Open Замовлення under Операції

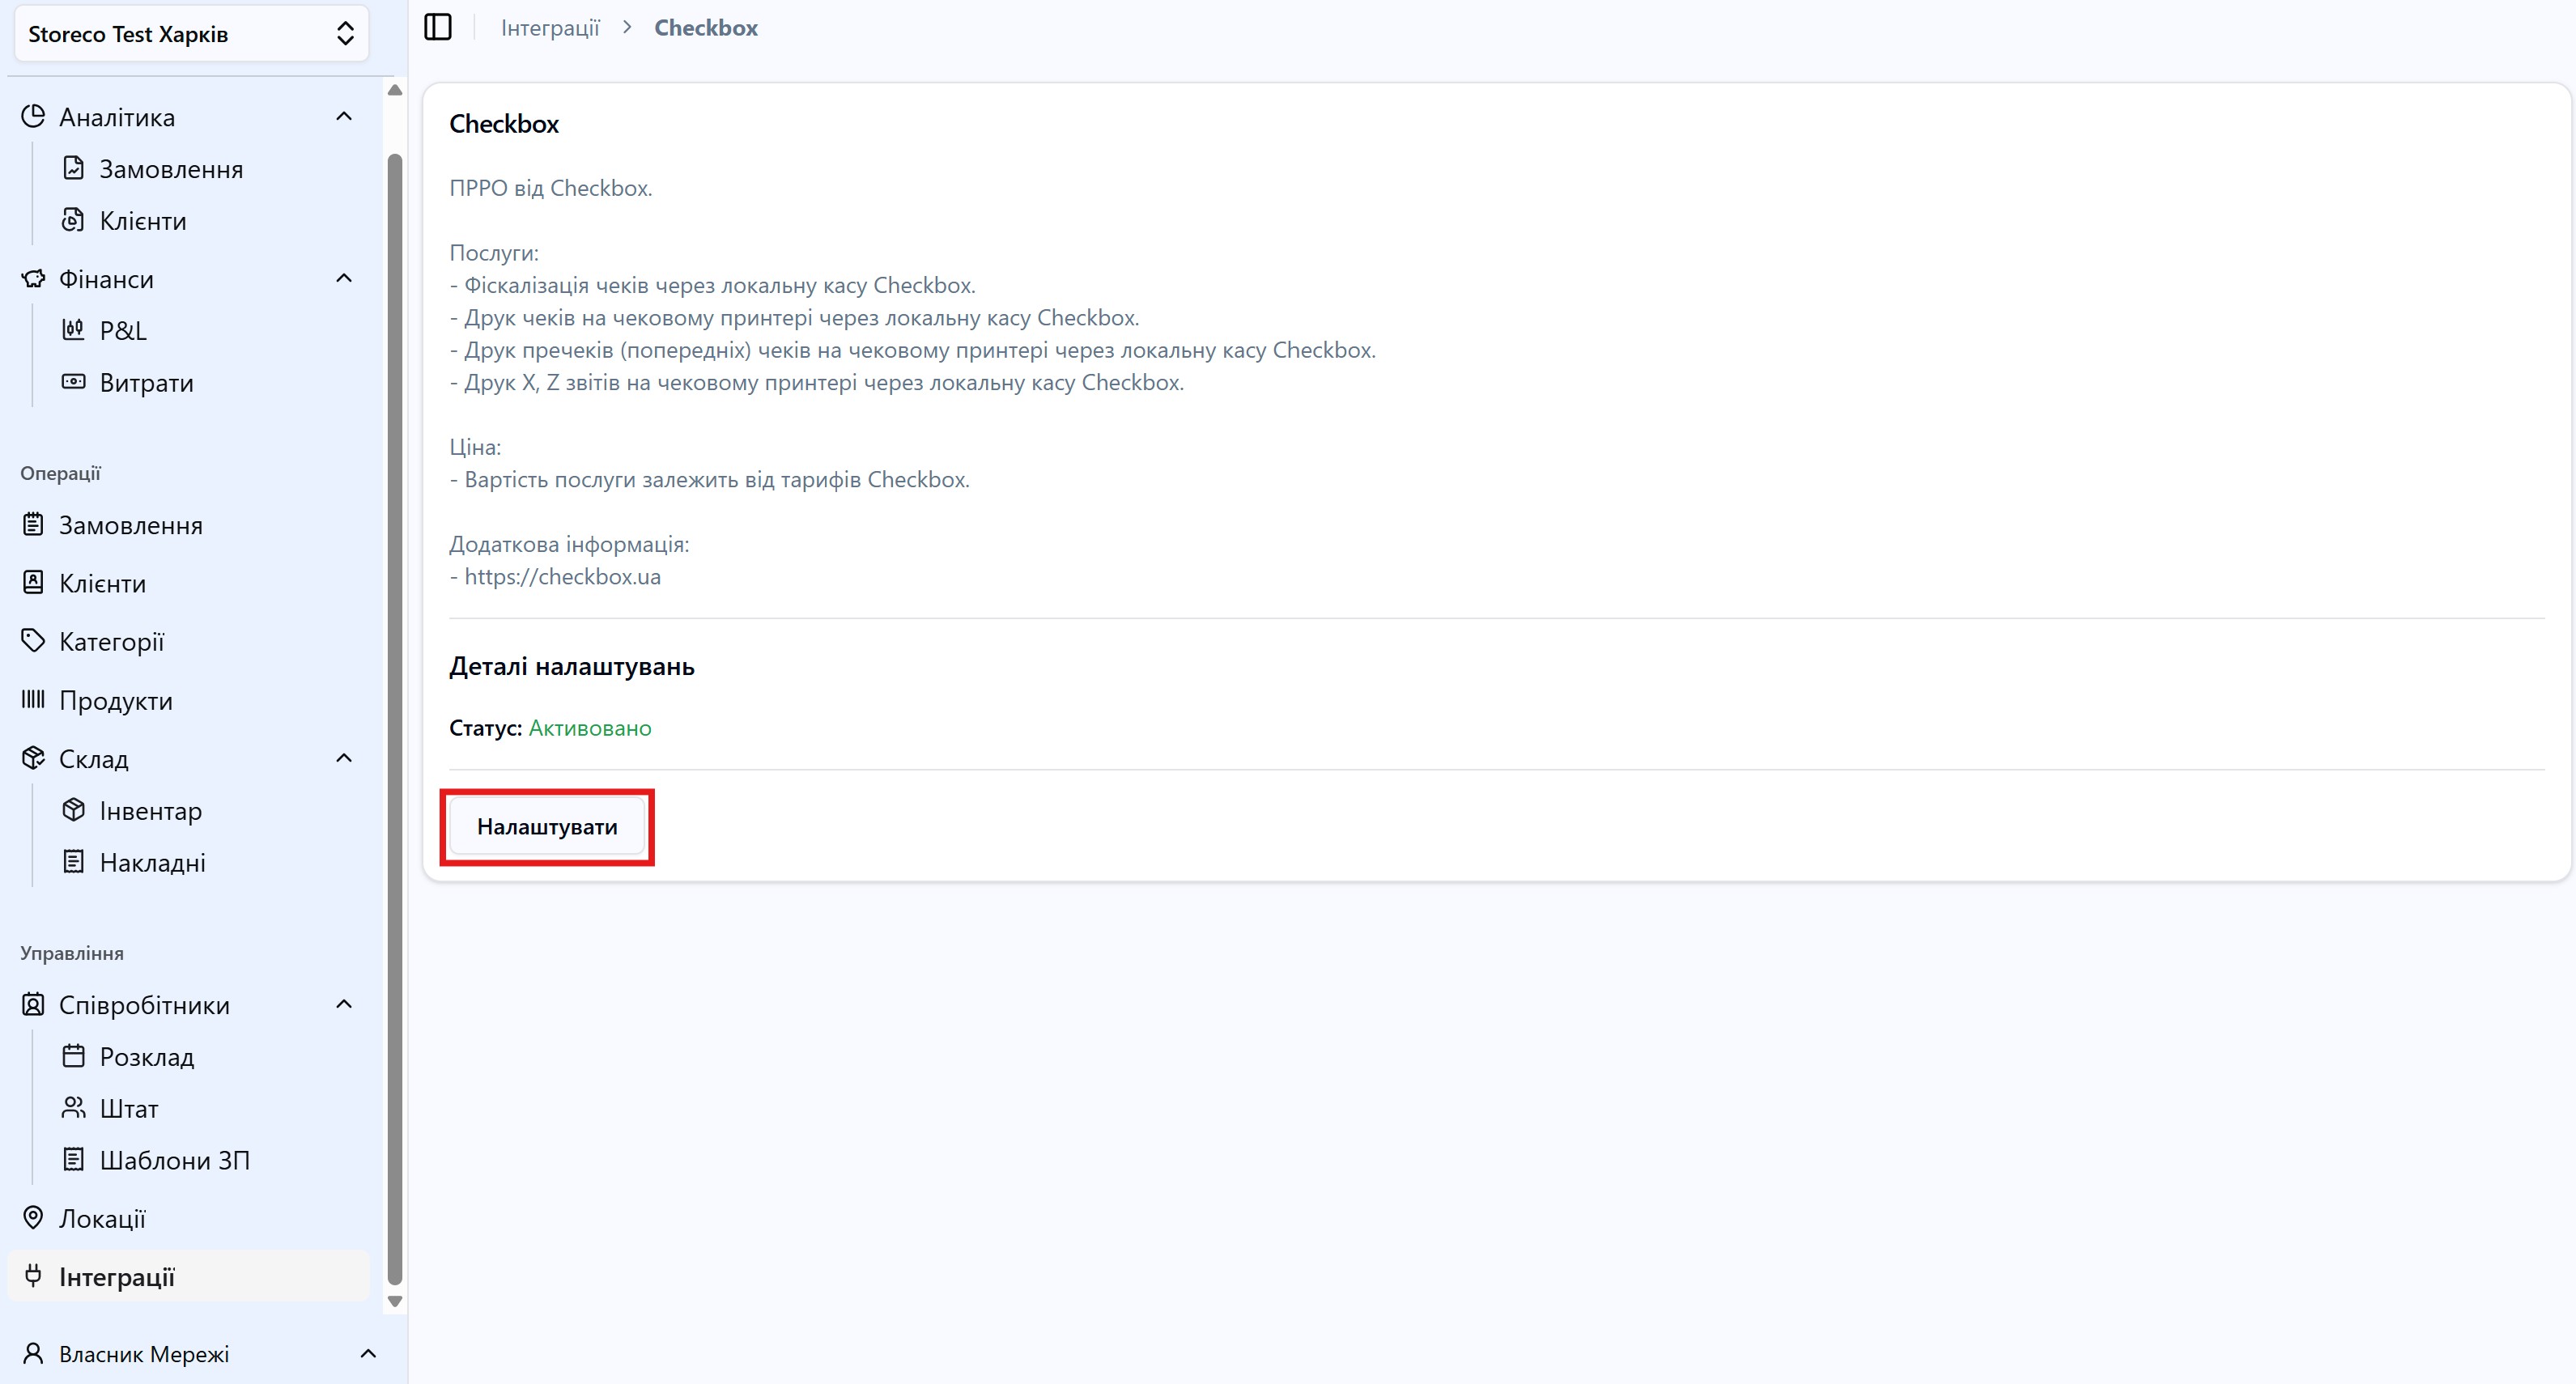130,525
